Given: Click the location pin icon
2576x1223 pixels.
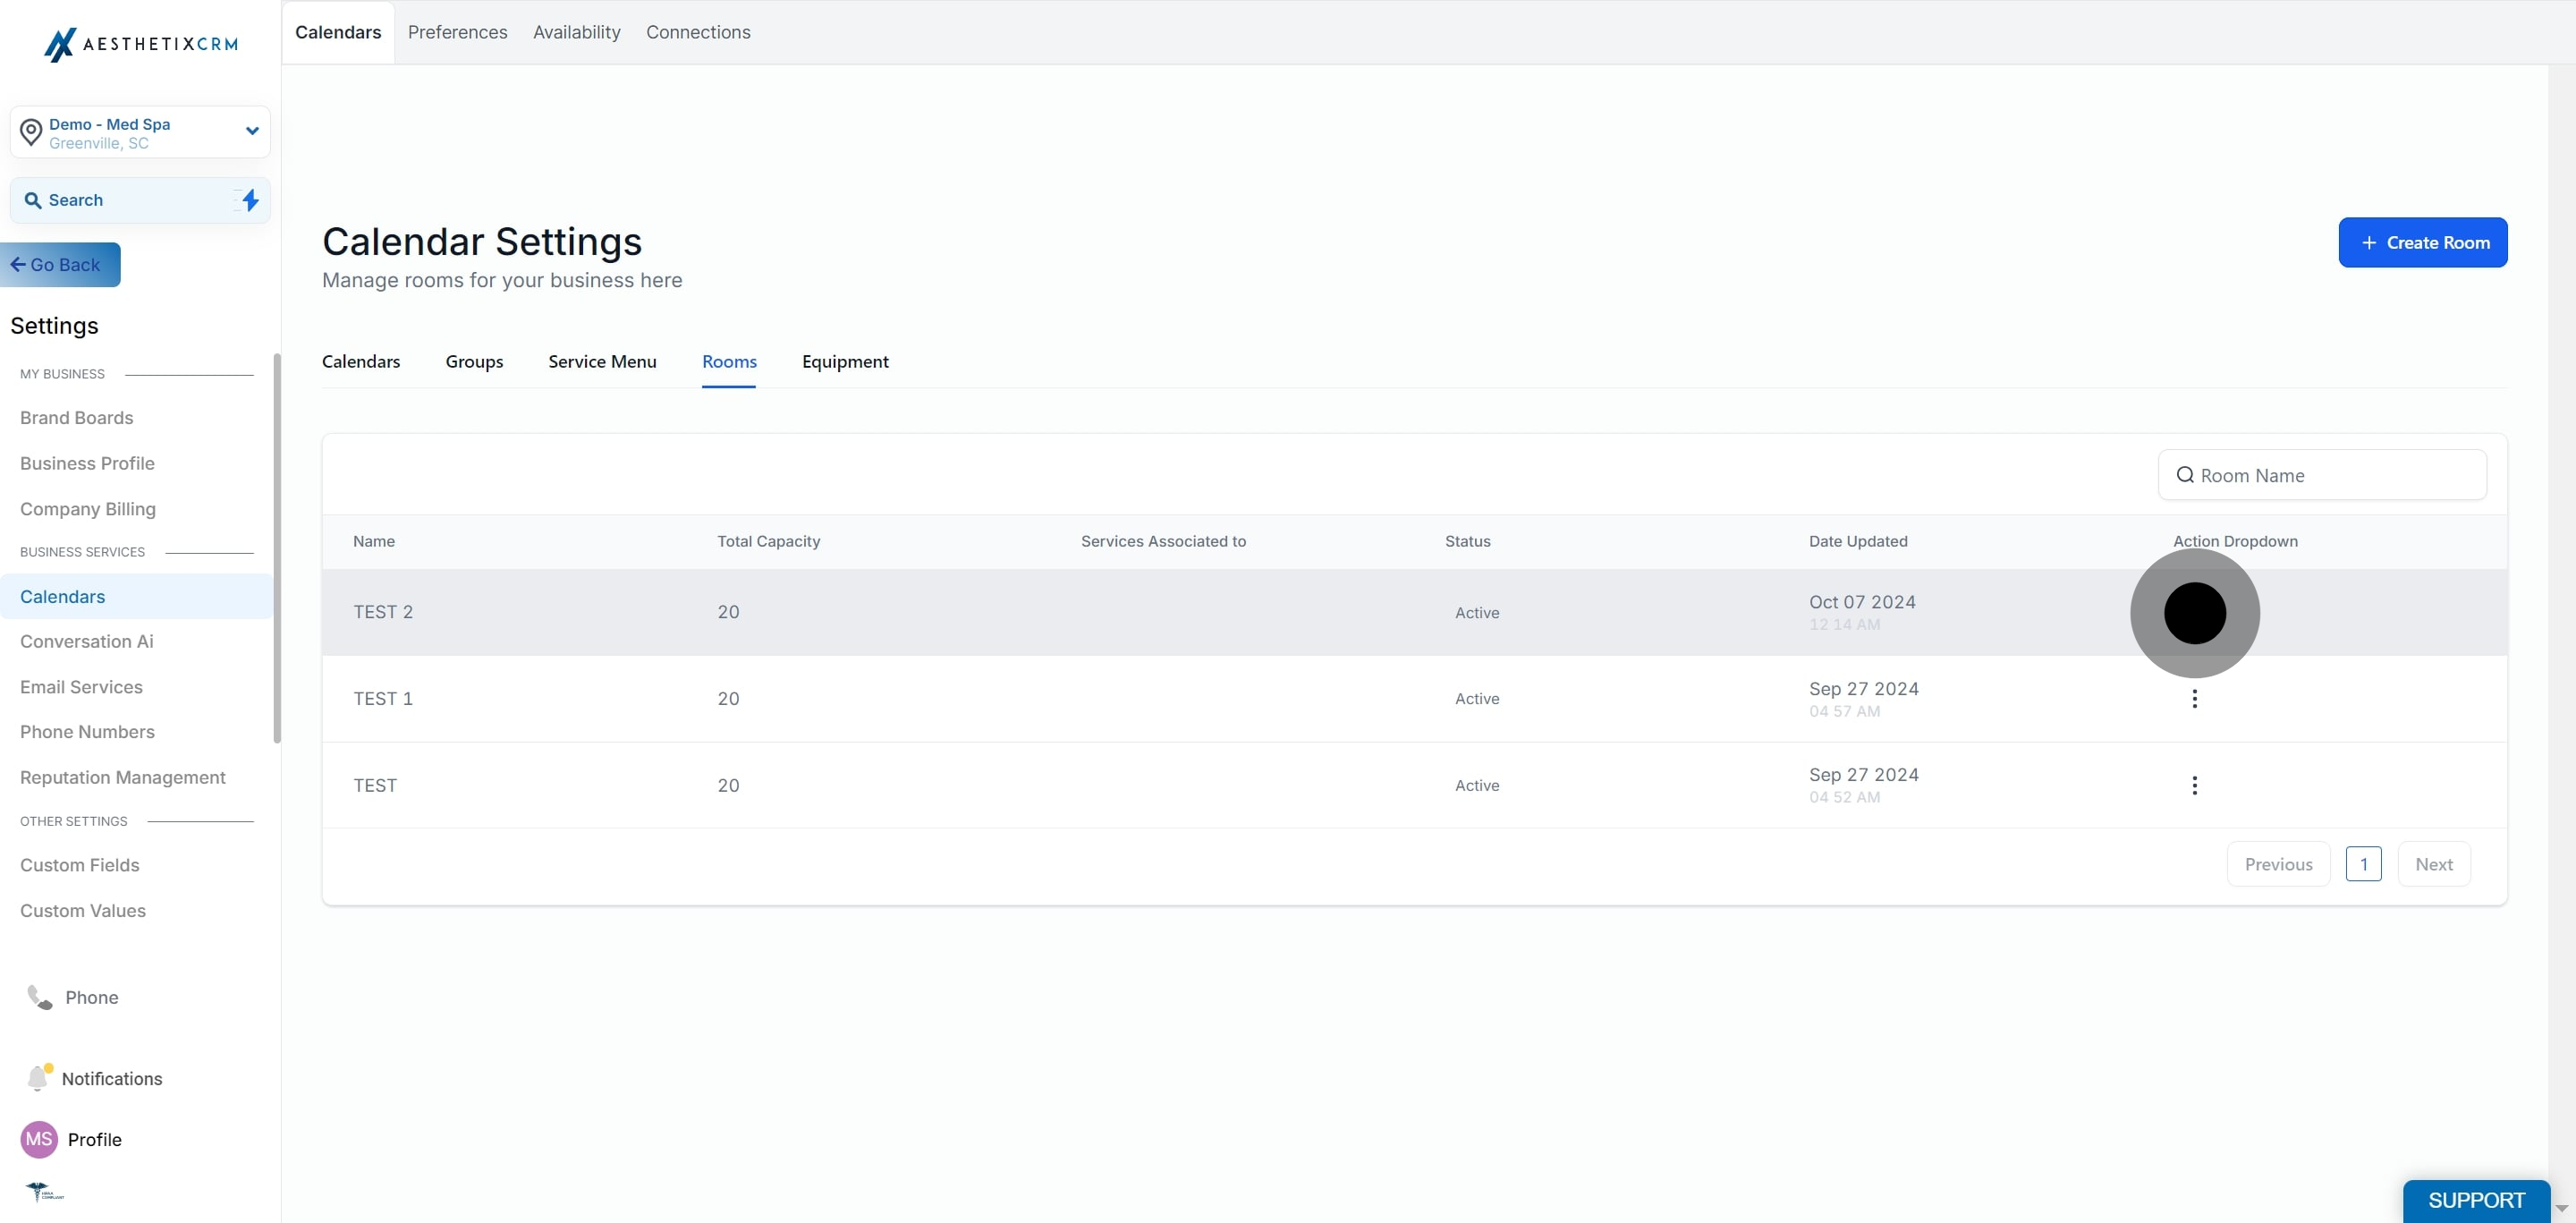Looking at the screenshot, I should coord(31,132).
